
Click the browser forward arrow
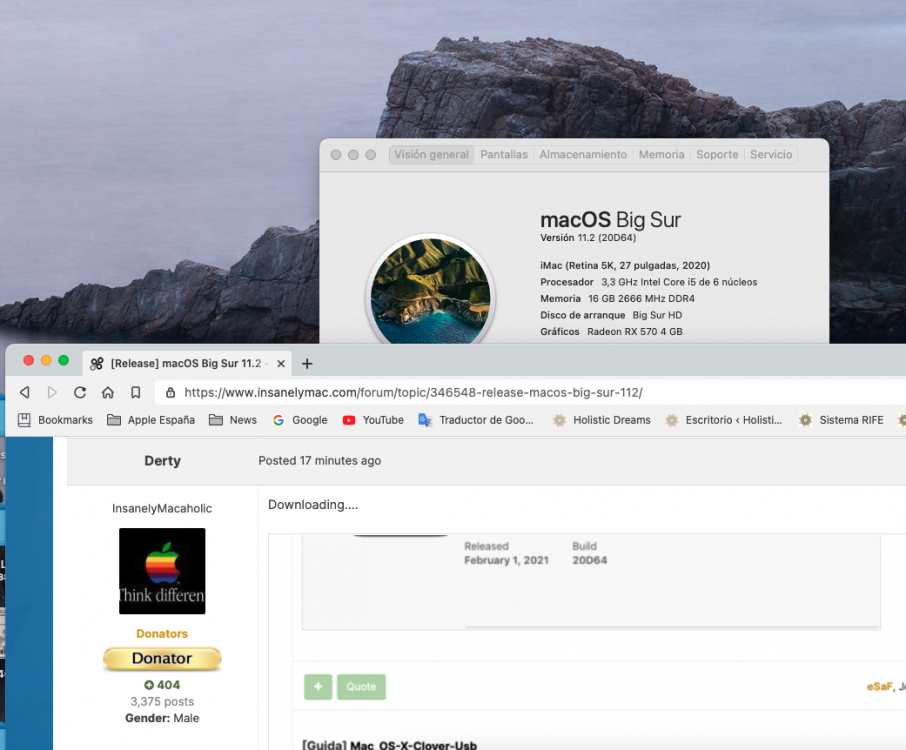coord(52,393)
